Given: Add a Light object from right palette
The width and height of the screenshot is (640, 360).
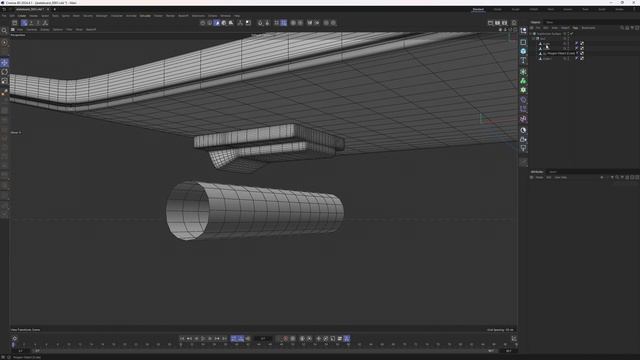Looking at the screenshot, I should (x=523, y=149).
